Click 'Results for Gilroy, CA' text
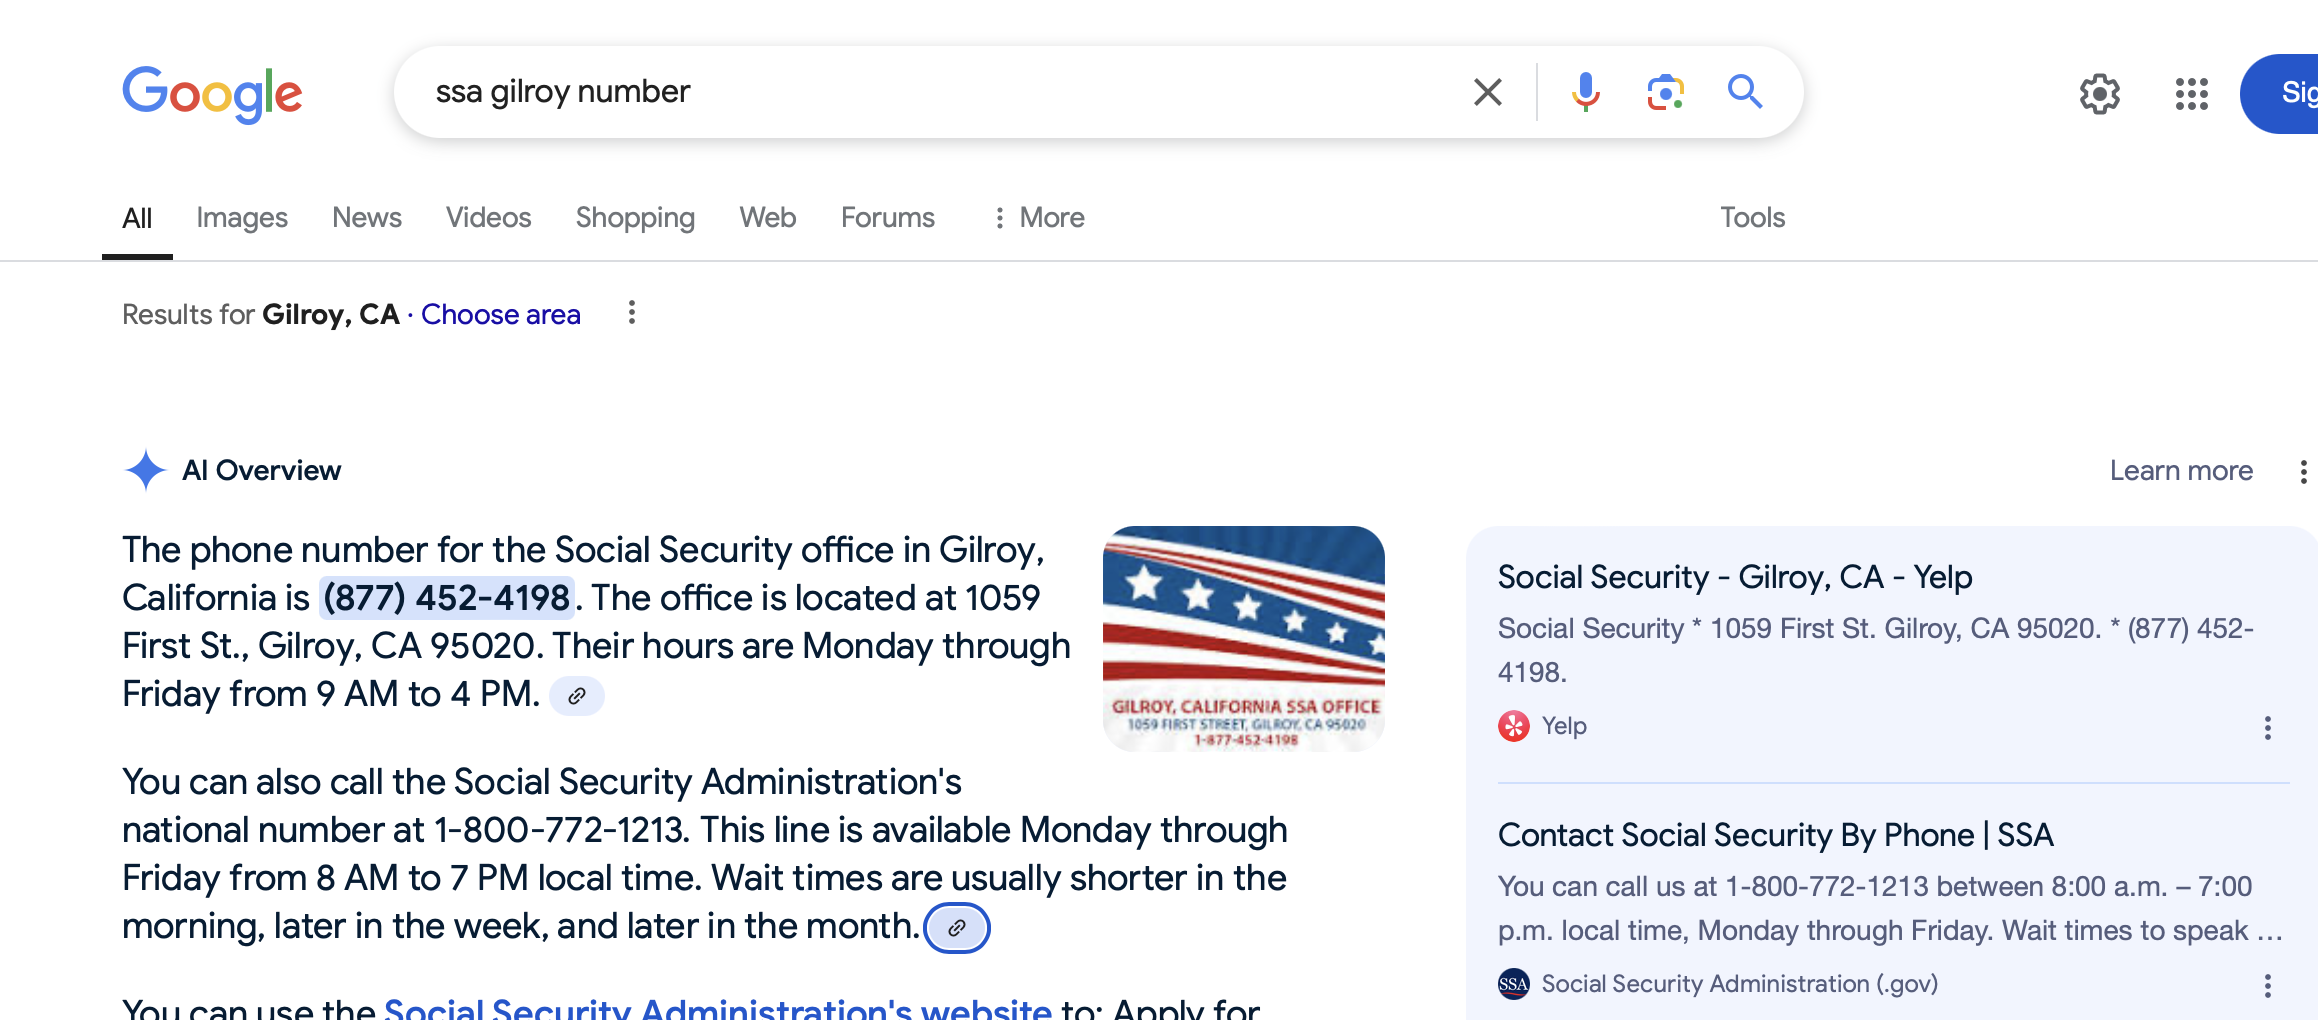Viewport: 2318px width, 1020px height. (x=261, y=314)
